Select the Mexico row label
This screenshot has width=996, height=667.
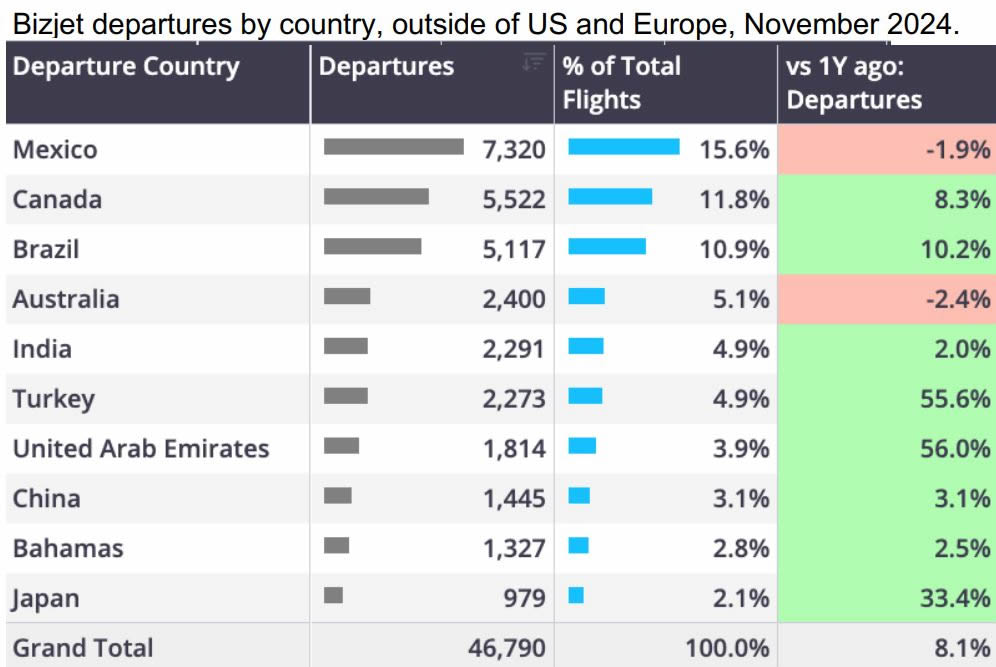[55, 150]
